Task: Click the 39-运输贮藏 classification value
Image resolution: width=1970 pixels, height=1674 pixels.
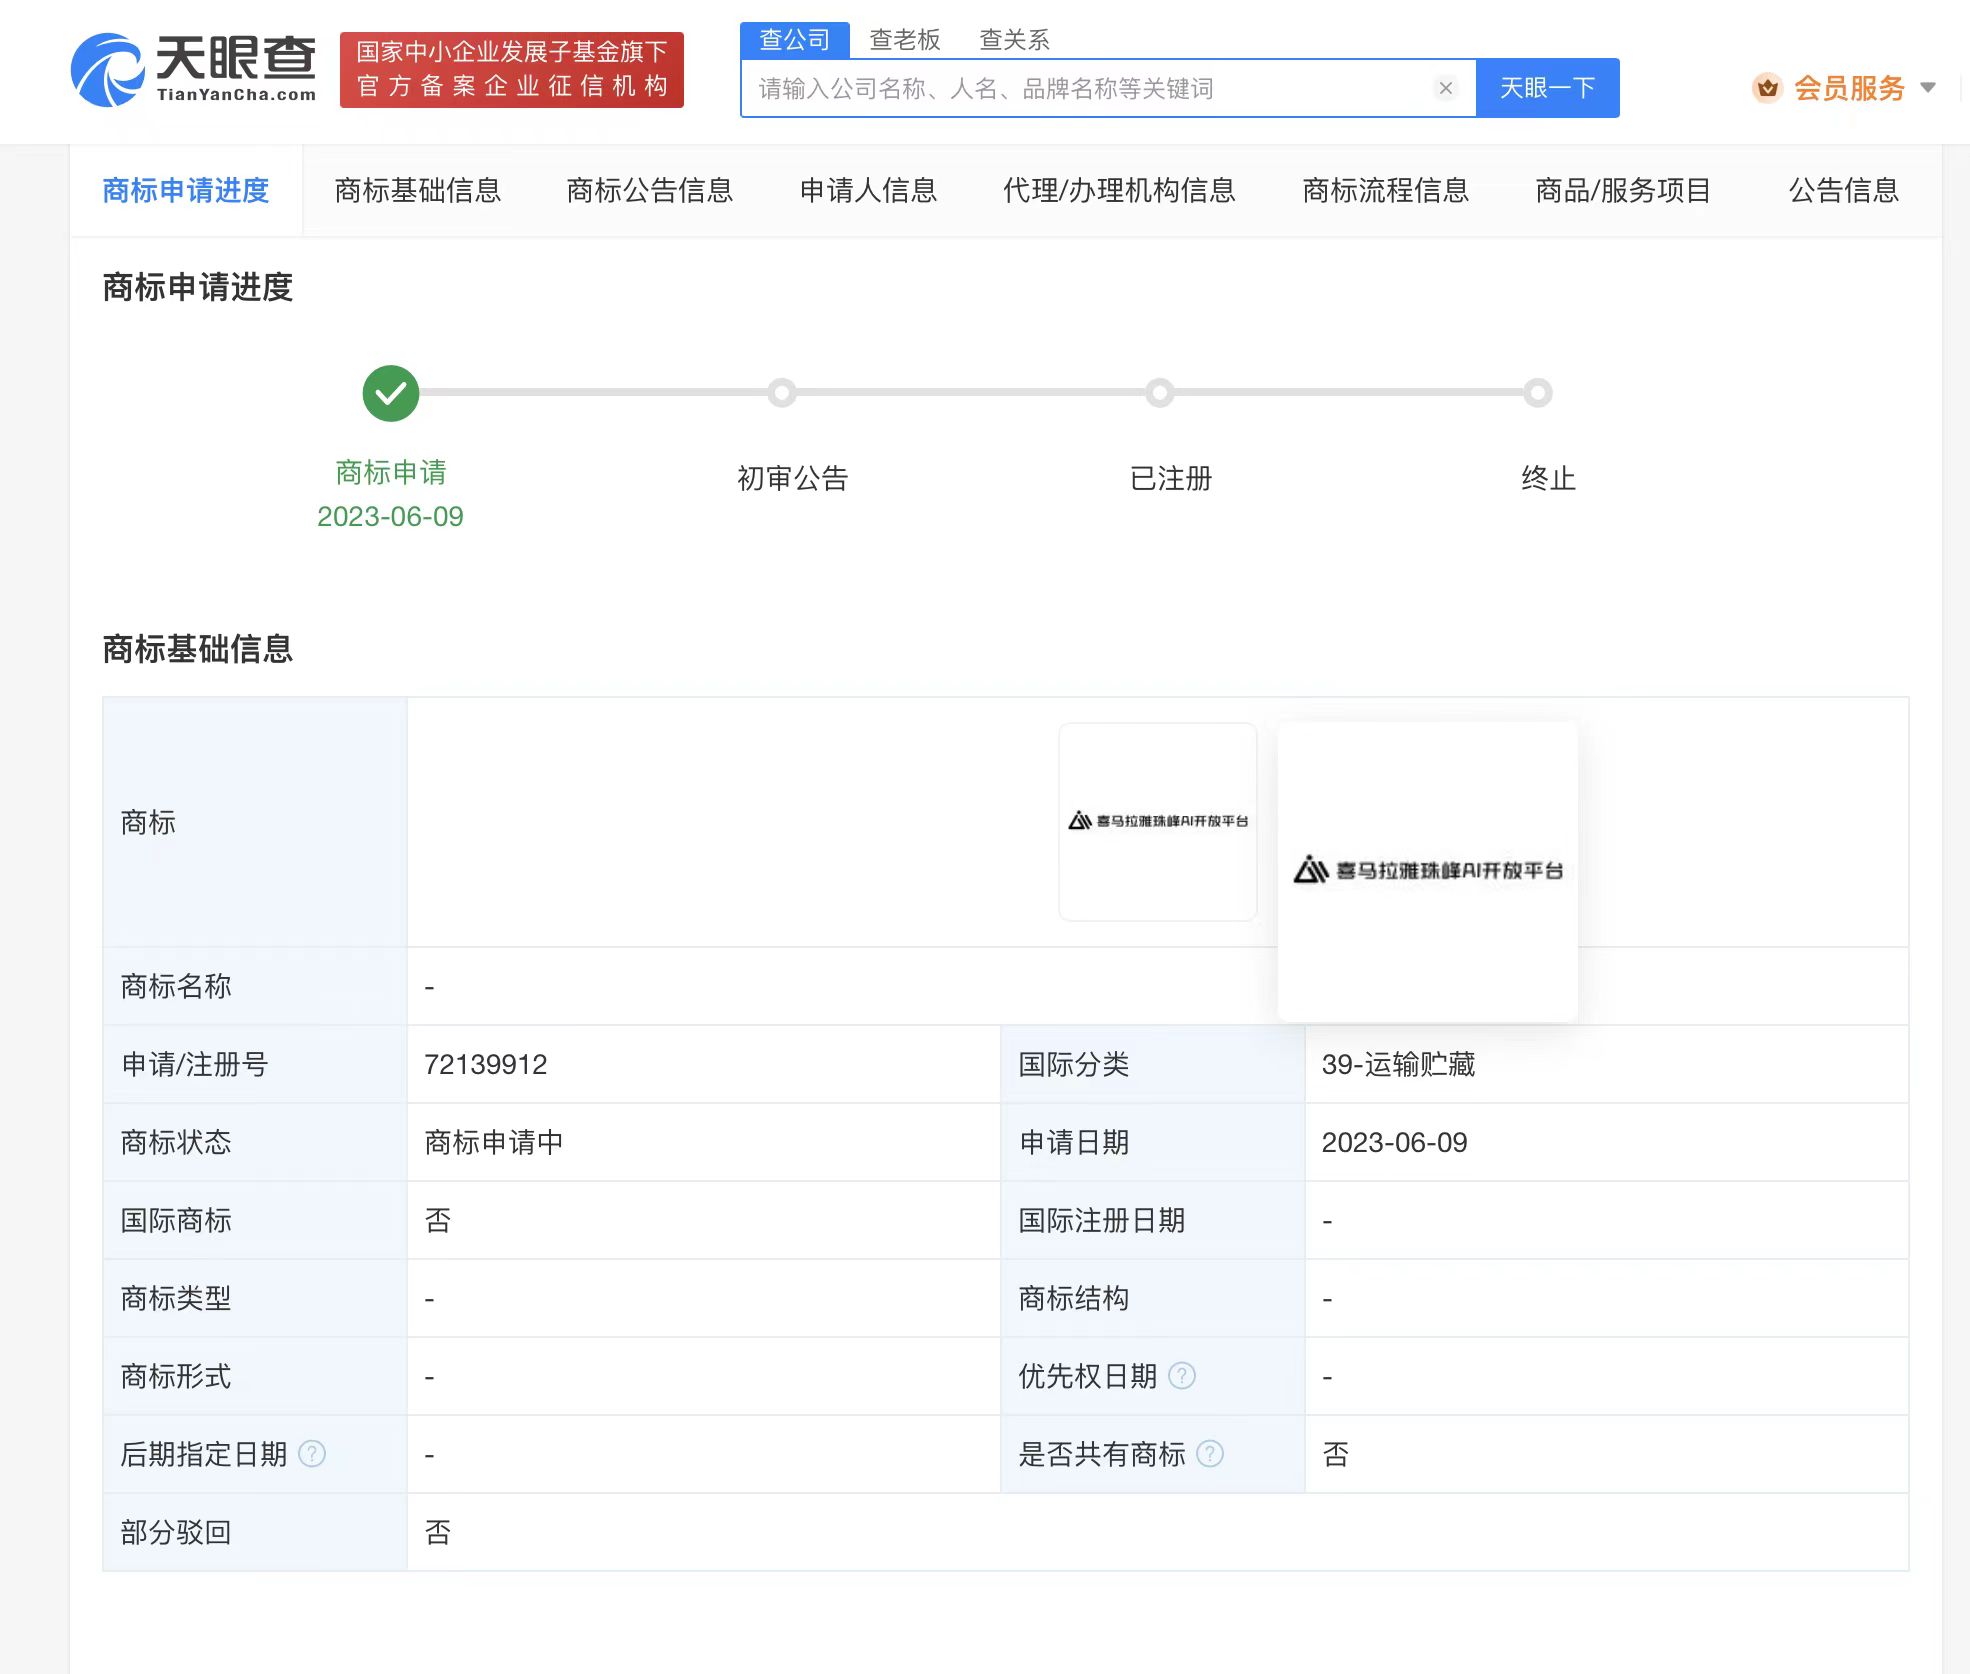Action: point(1398,1064)
